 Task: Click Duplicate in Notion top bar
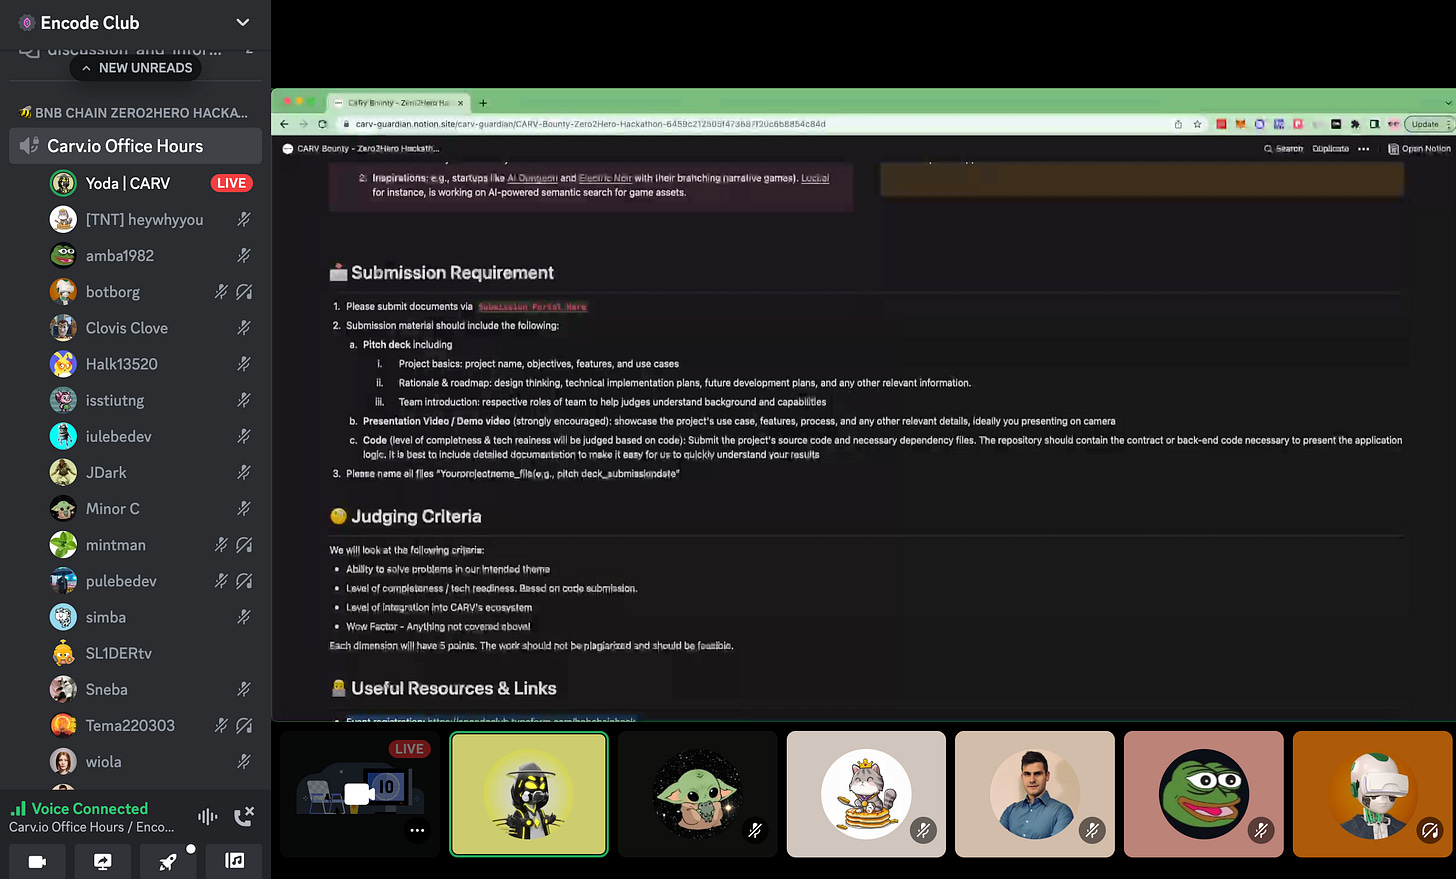coord(1330,148)
